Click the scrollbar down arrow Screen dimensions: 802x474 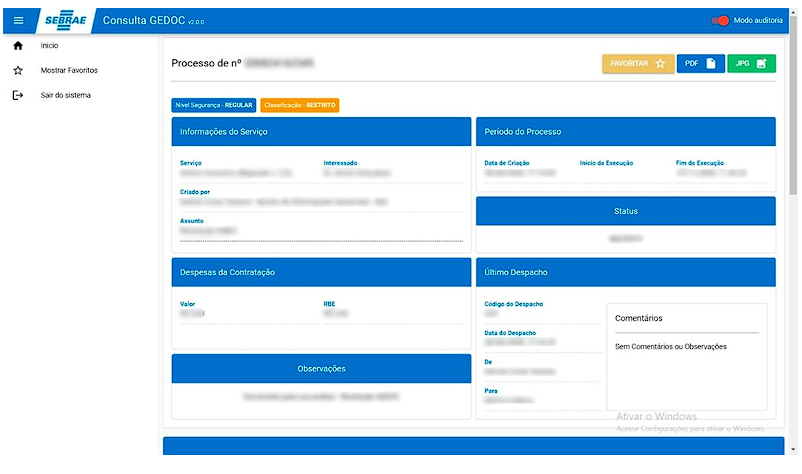793,450
